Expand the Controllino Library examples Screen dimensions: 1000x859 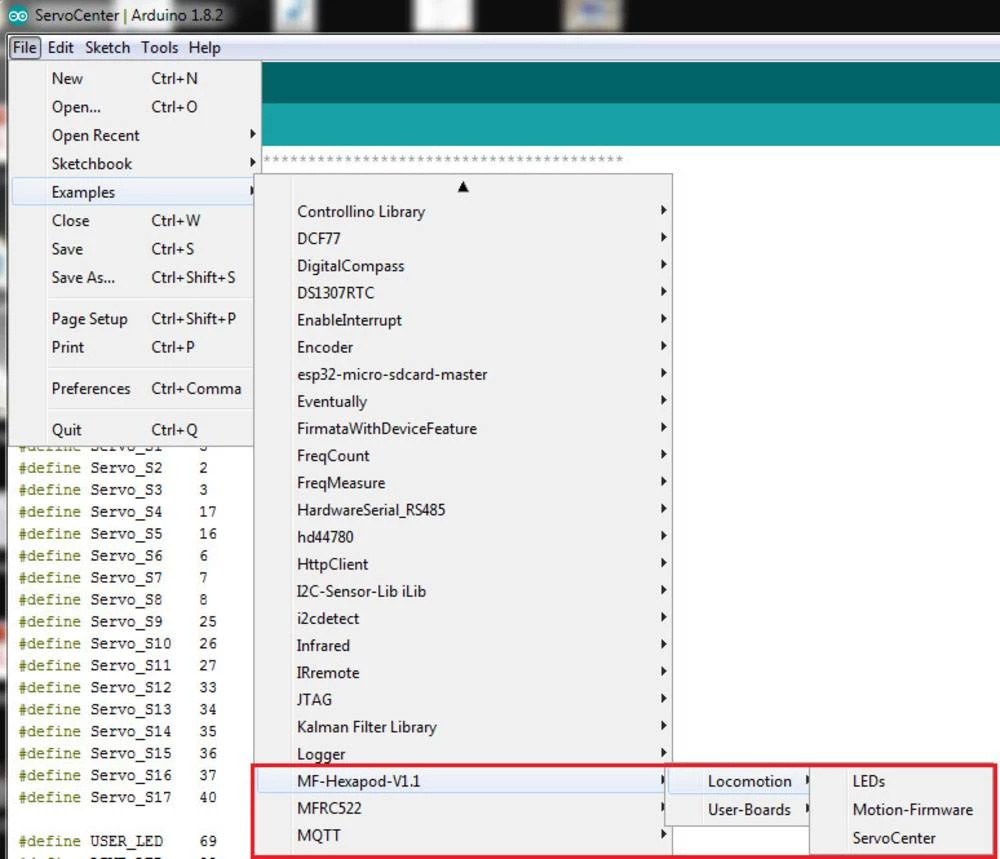tap(361, 211)
